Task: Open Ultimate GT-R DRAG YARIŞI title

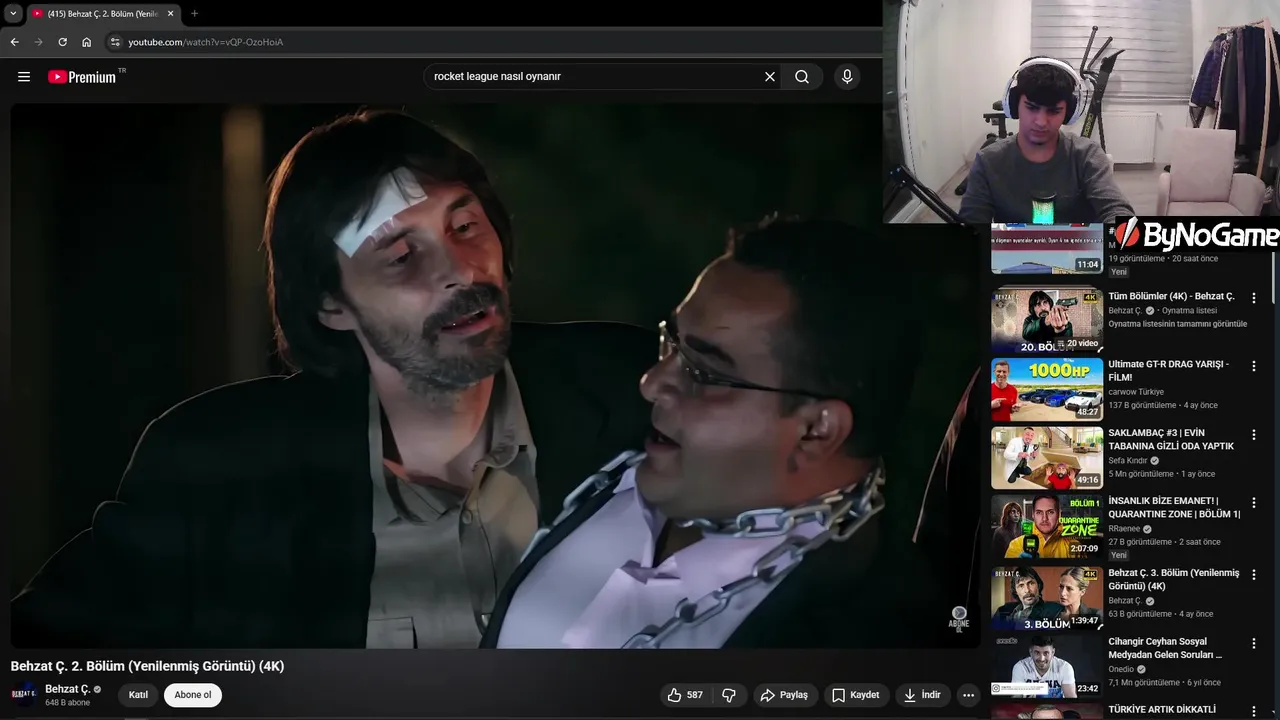Action: click(x=1168, y=371)
